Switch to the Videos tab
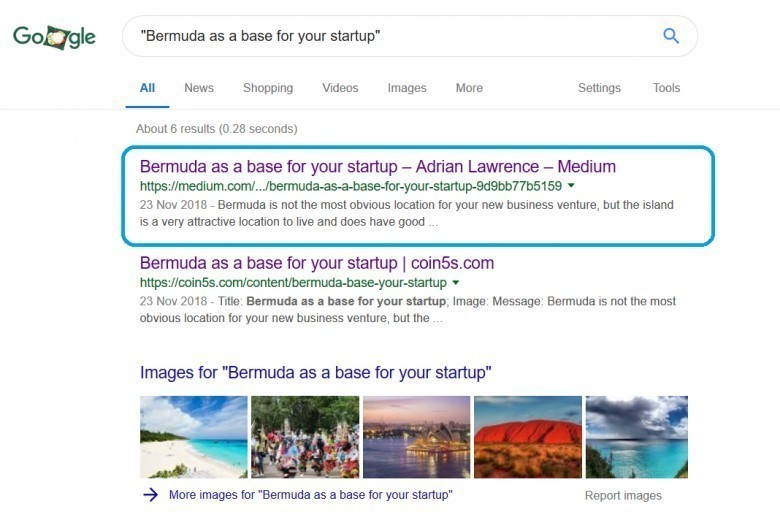Image resolution: width=780 pixels, height=512 pixels. tap(340, 88)
